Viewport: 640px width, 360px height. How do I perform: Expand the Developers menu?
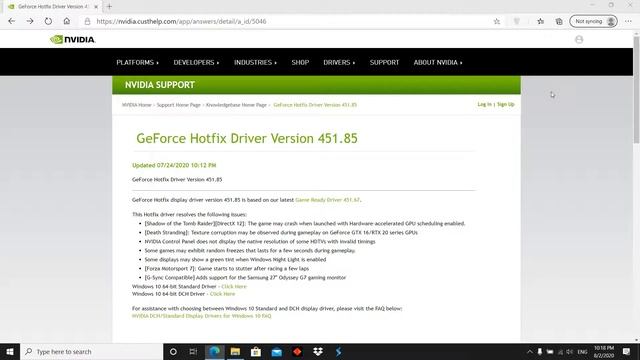(x=196, y=62)
